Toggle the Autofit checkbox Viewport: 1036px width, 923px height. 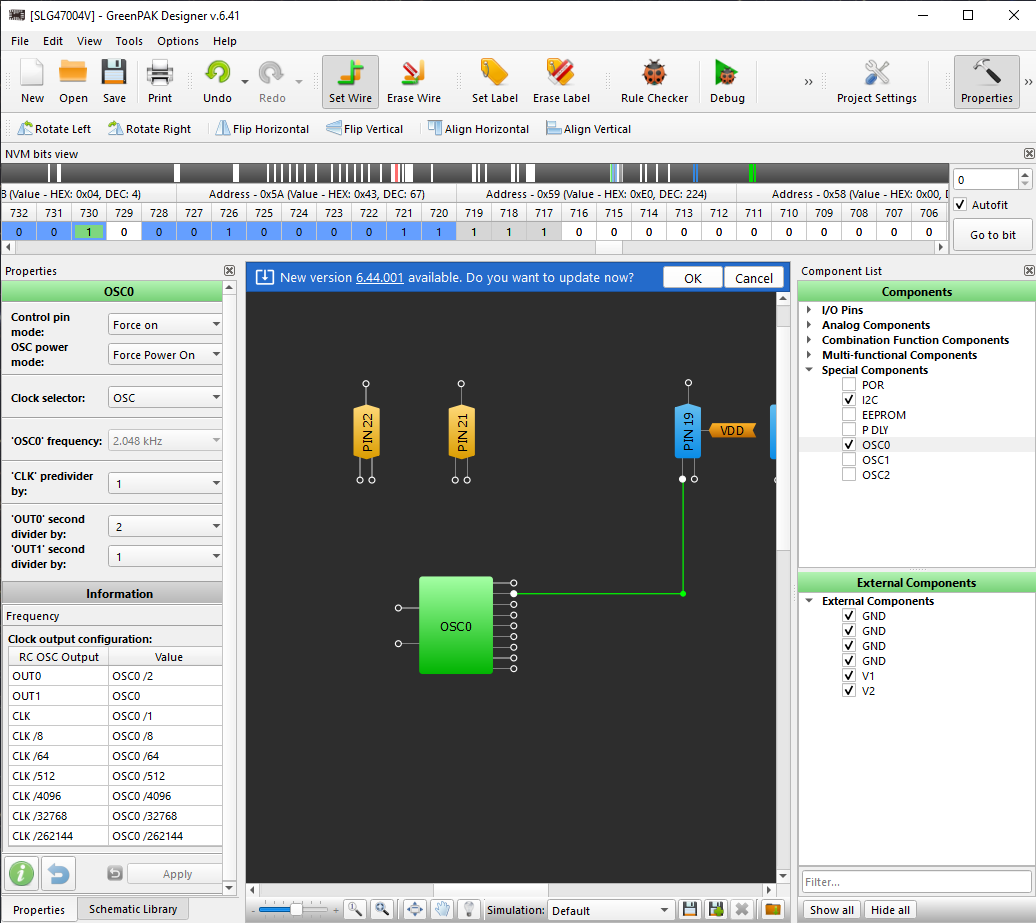[x=961, y=205]
